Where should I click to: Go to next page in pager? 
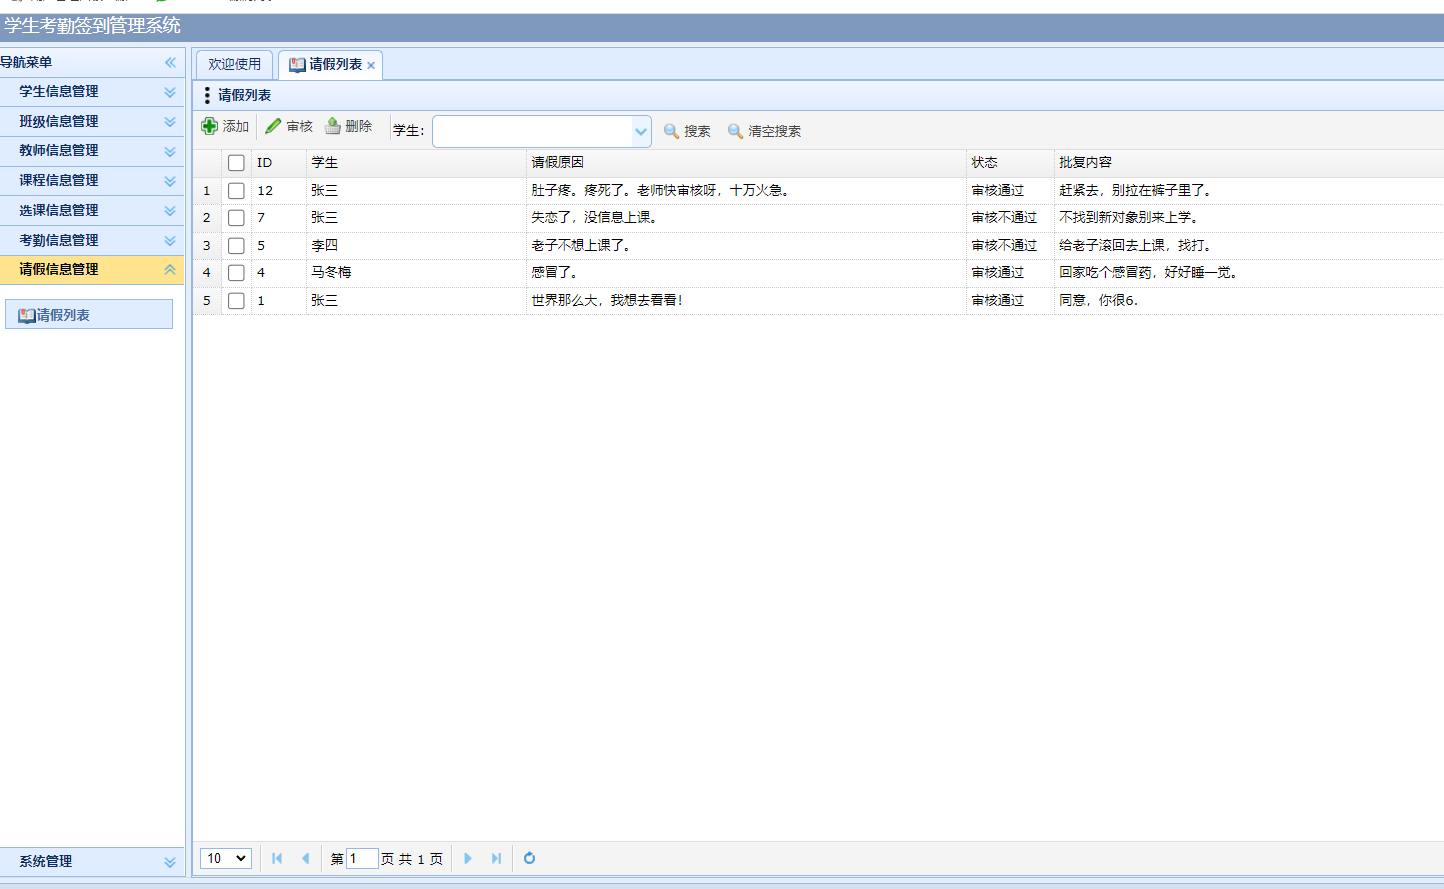(467, 858)
